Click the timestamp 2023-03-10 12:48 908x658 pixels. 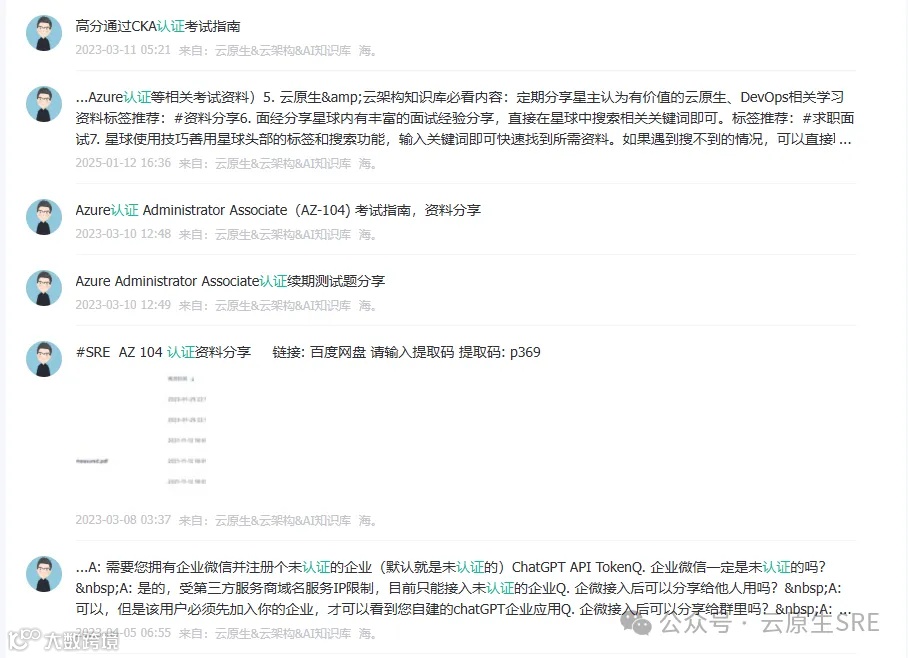pyautogui.click(x=123, y=234)
